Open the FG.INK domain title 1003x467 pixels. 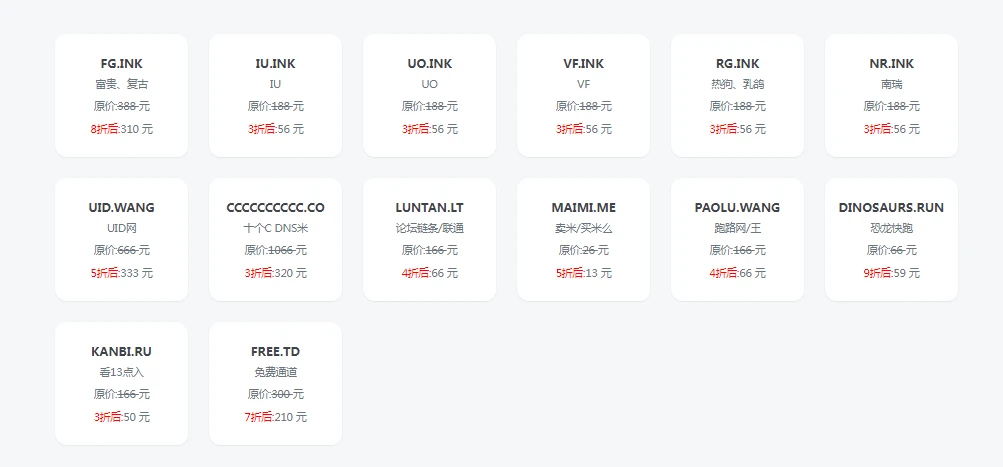(121, 64)
